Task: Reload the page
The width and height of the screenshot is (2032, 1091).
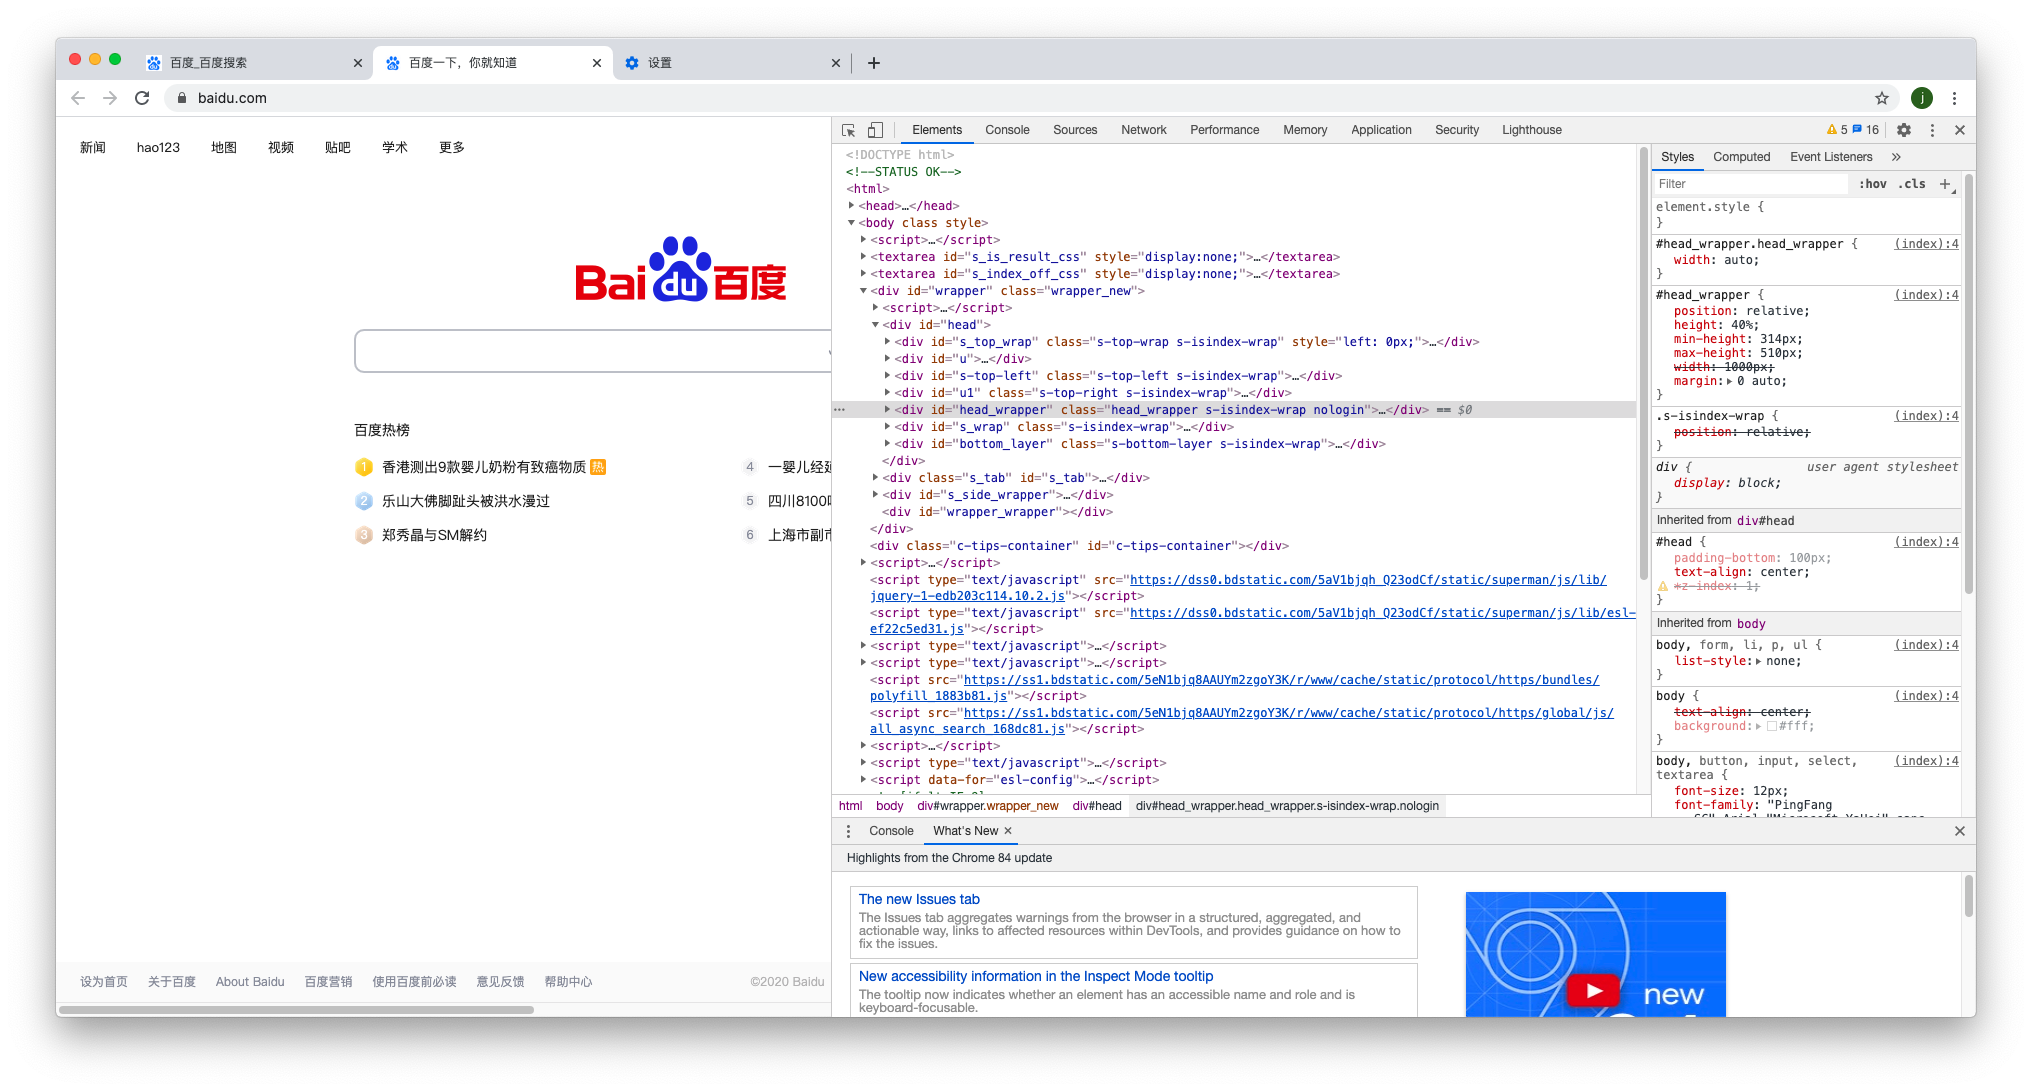Action: pos(142,98)
